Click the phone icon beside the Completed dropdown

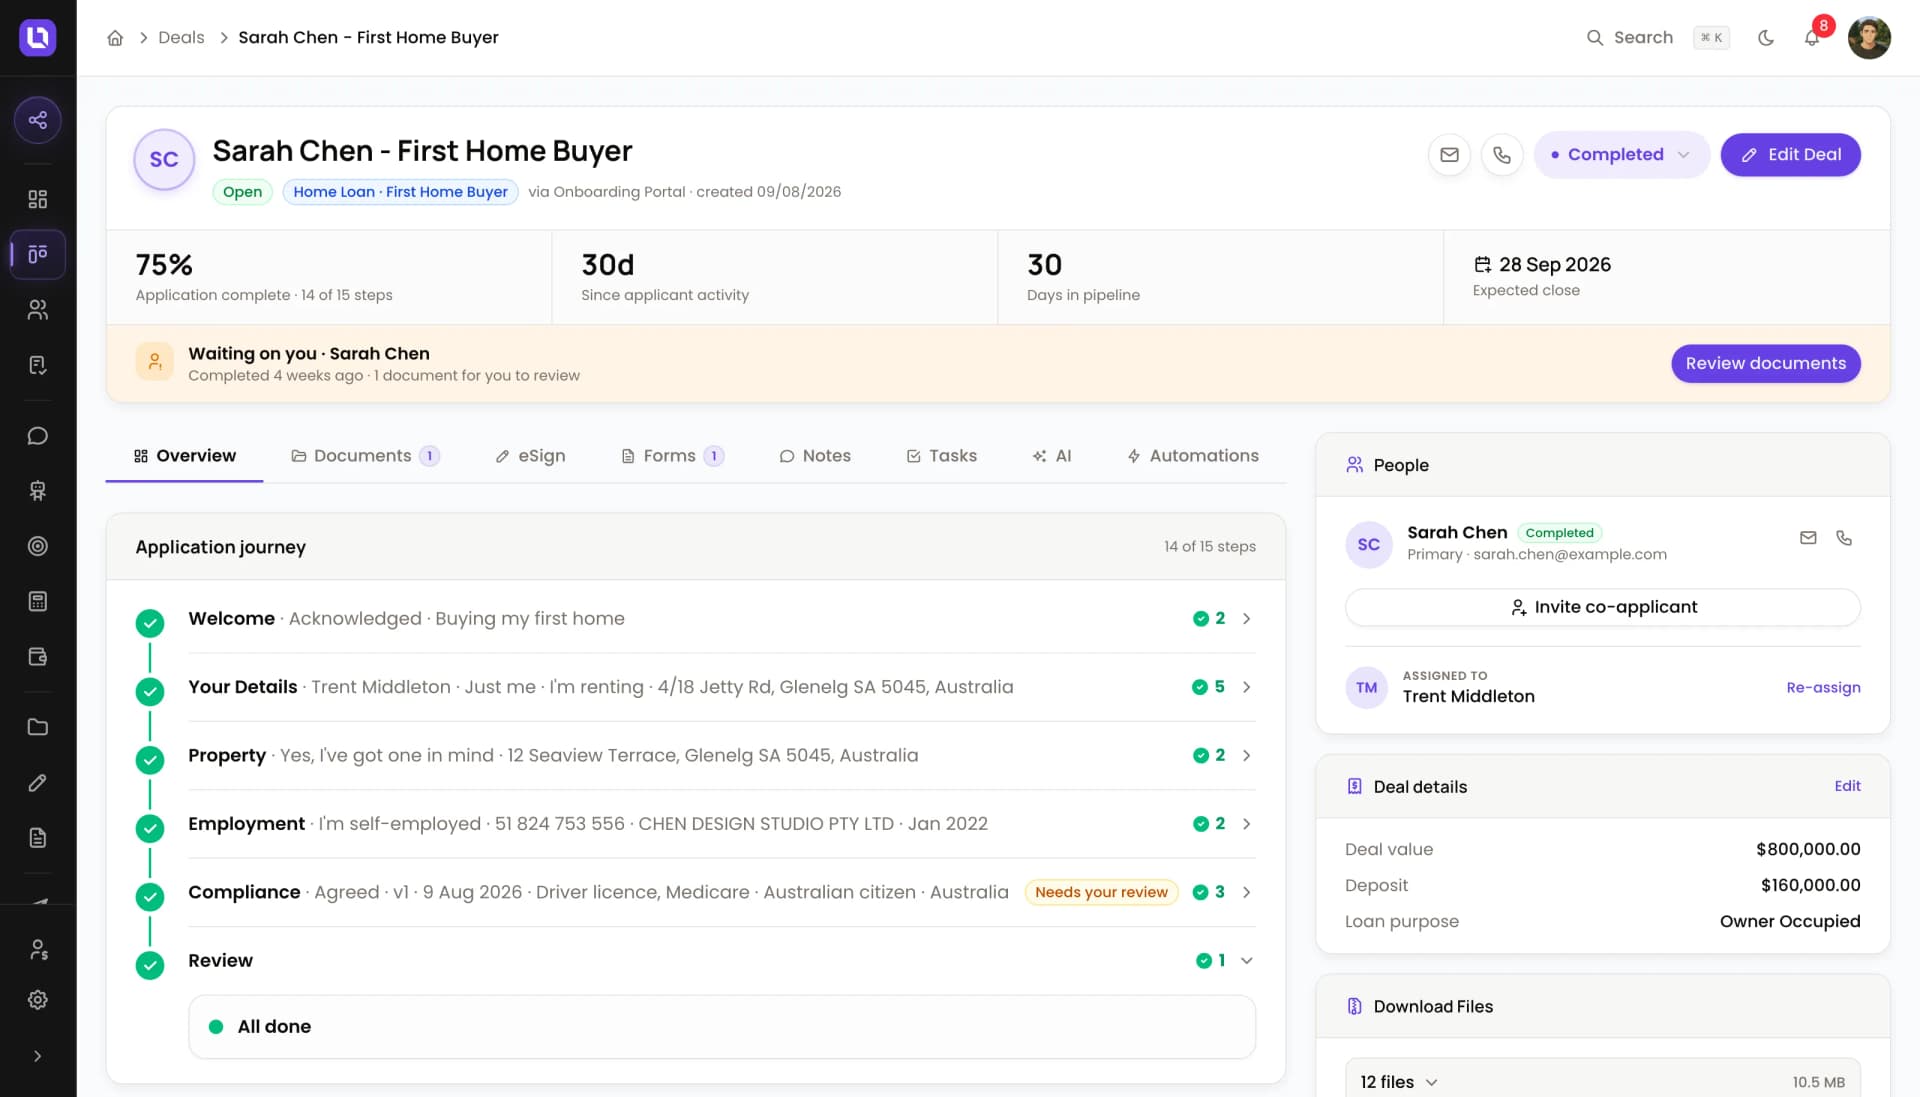click(1502, 155)
